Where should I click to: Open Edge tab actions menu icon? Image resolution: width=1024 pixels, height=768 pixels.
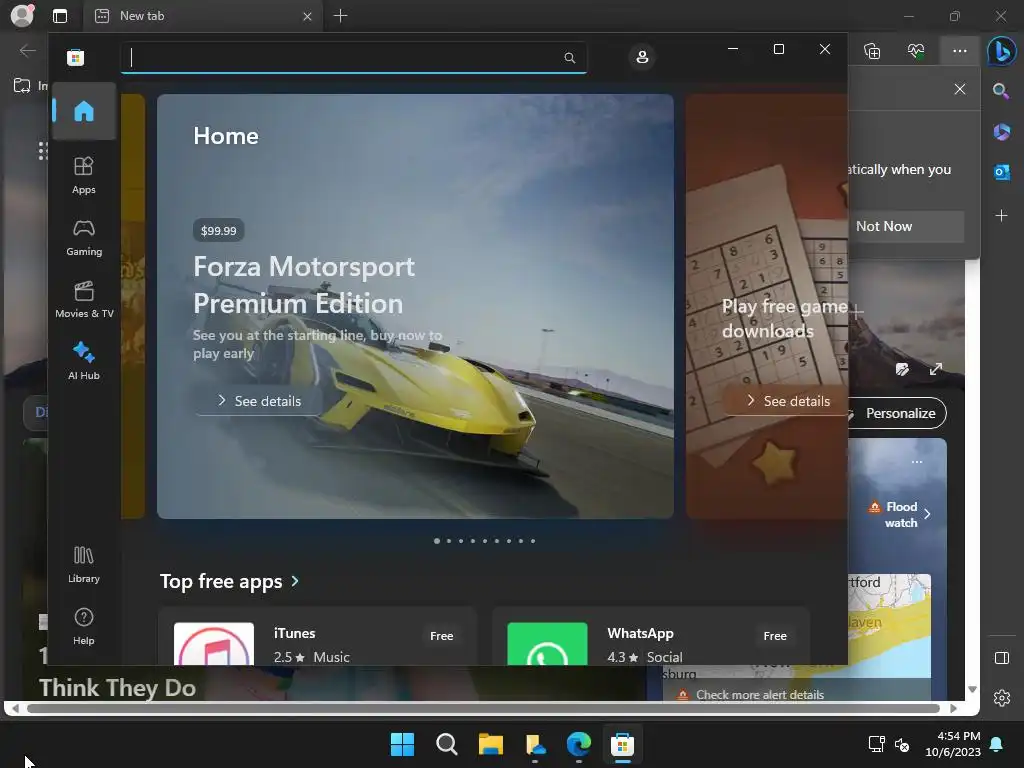pos(59,16)
